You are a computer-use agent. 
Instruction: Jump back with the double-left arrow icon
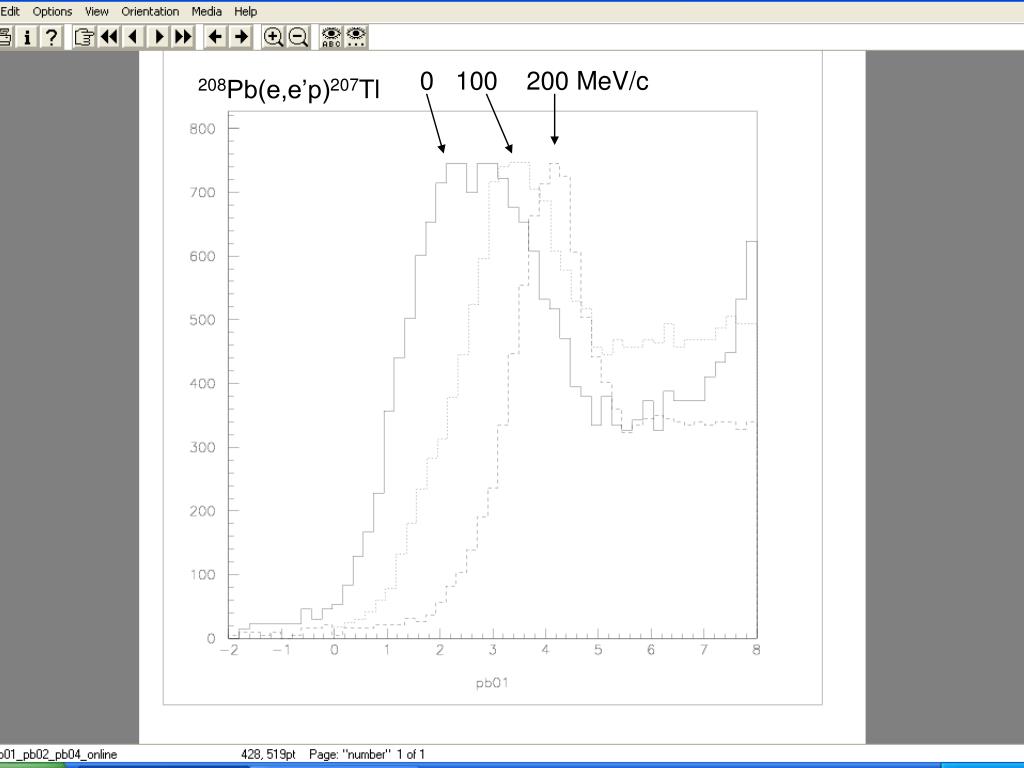(x=109, y=37)
